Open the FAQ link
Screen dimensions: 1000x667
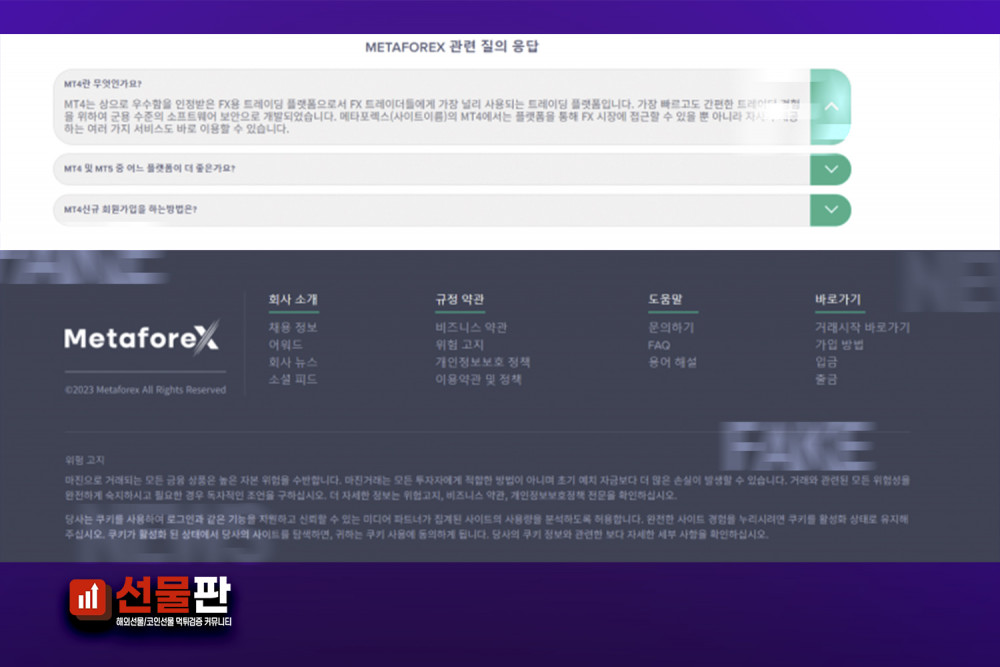[659, 345]
